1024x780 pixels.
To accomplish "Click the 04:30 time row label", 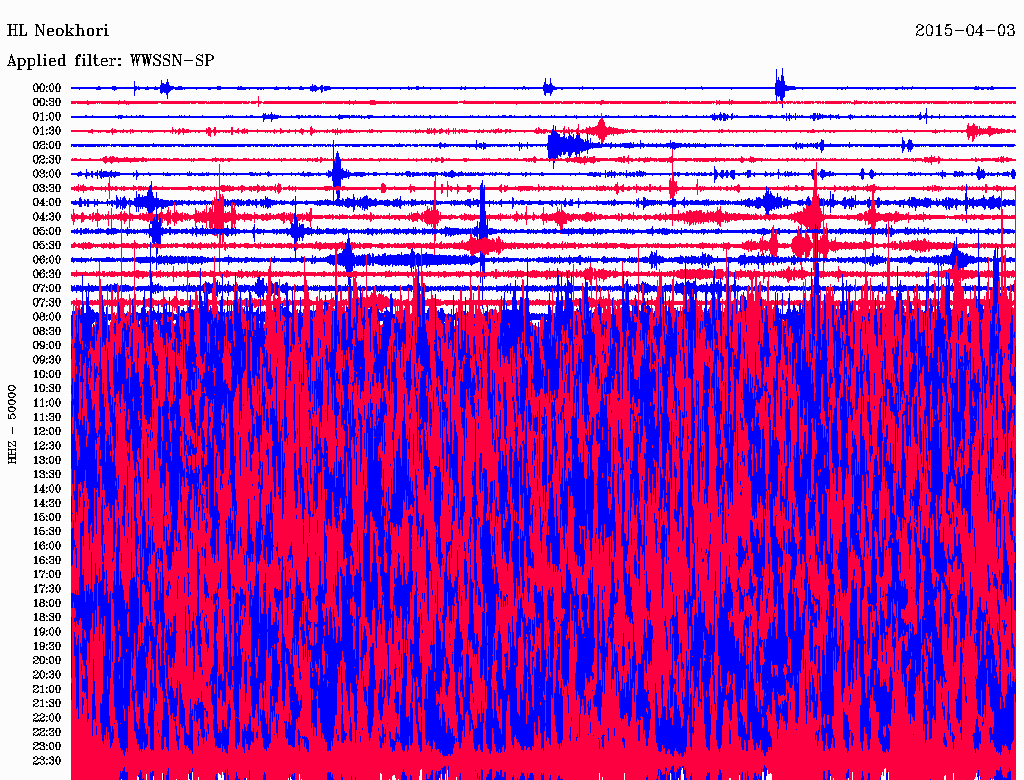I will click(x=47, y=217).
